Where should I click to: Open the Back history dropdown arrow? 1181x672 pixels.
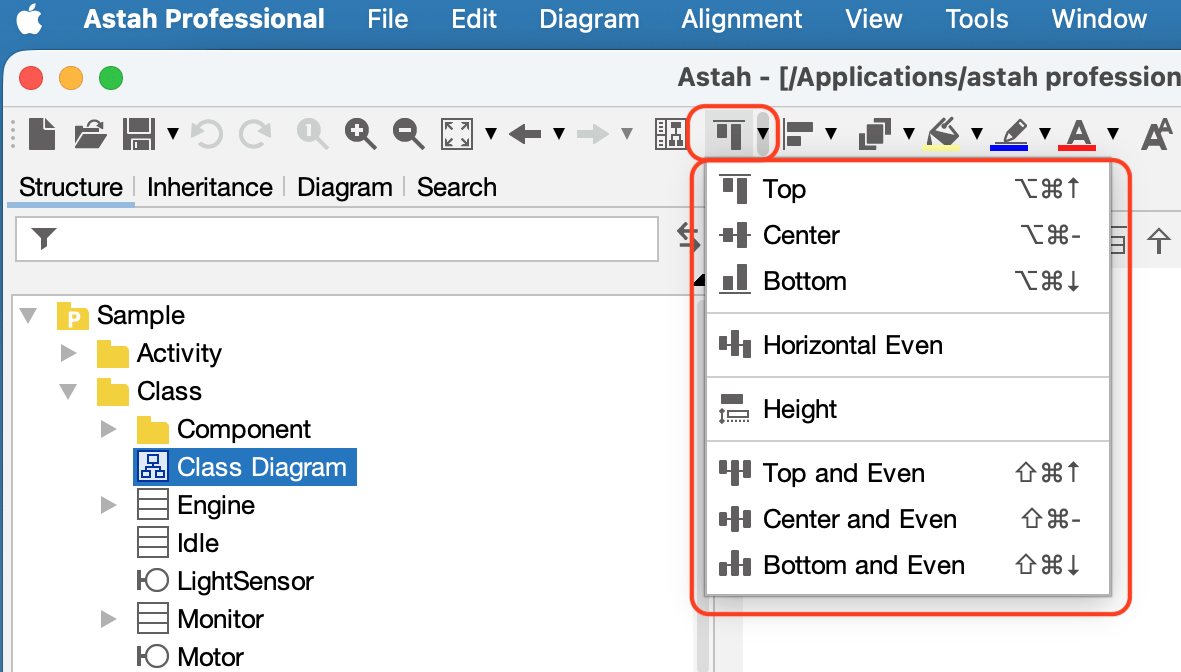point(559,134)
